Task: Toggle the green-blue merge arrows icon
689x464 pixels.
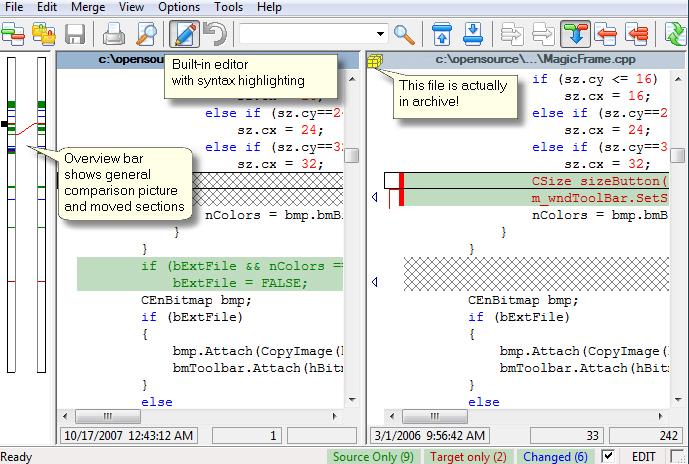Action: (x=575, y=34)
